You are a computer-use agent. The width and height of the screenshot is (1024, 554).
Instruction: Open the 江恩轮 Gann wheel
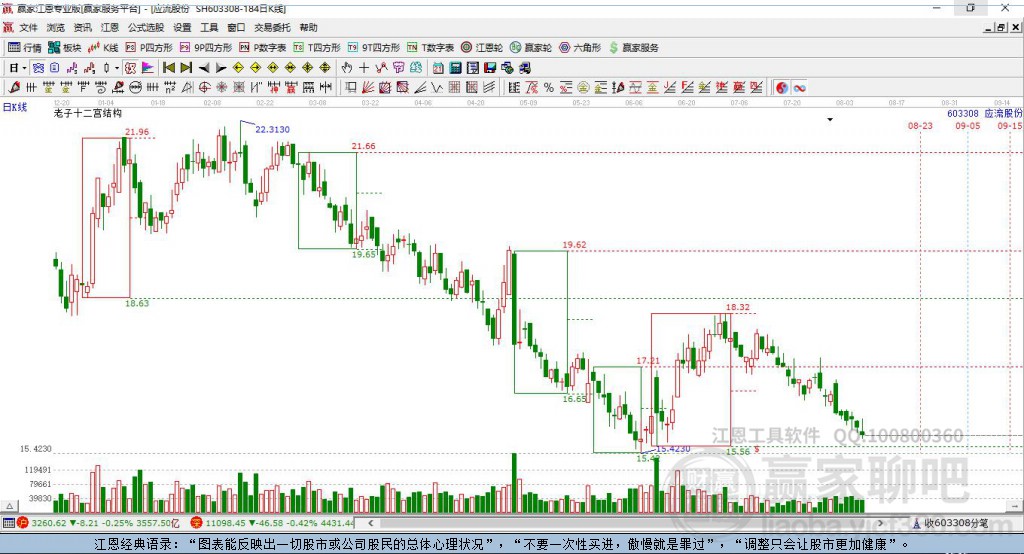(482, 48)
